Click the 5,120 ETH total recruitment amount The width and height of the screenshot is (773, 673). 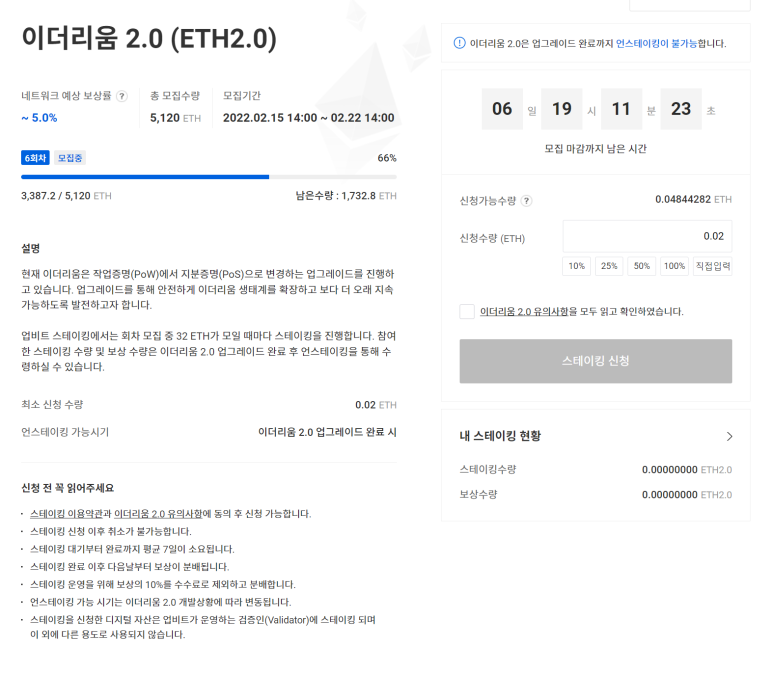pos(176,118)
